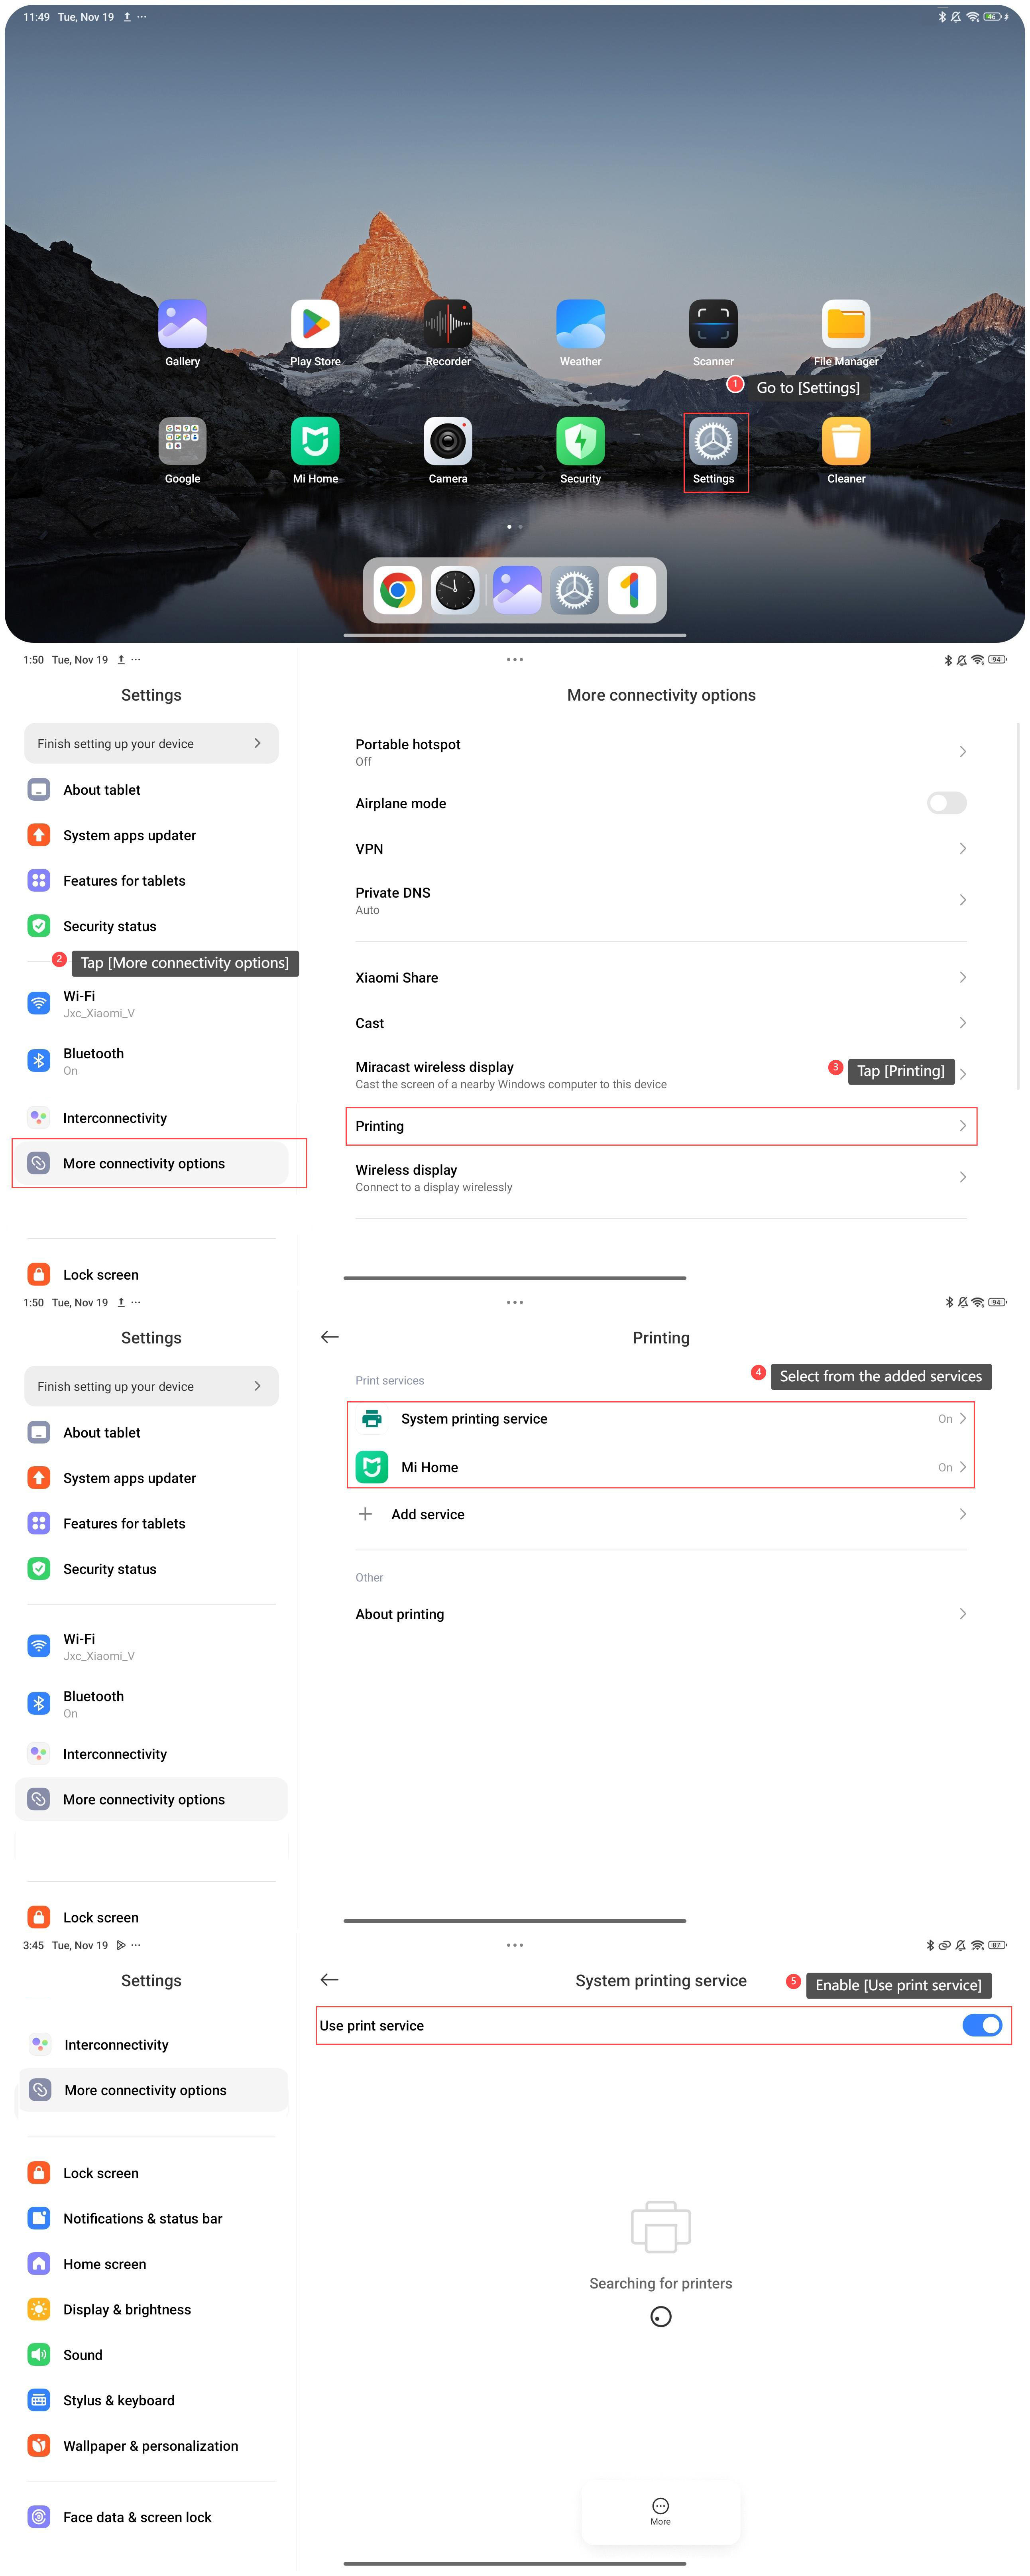Select Printing menu entry
The image size is (1030, 2576).
point(660,1126)
